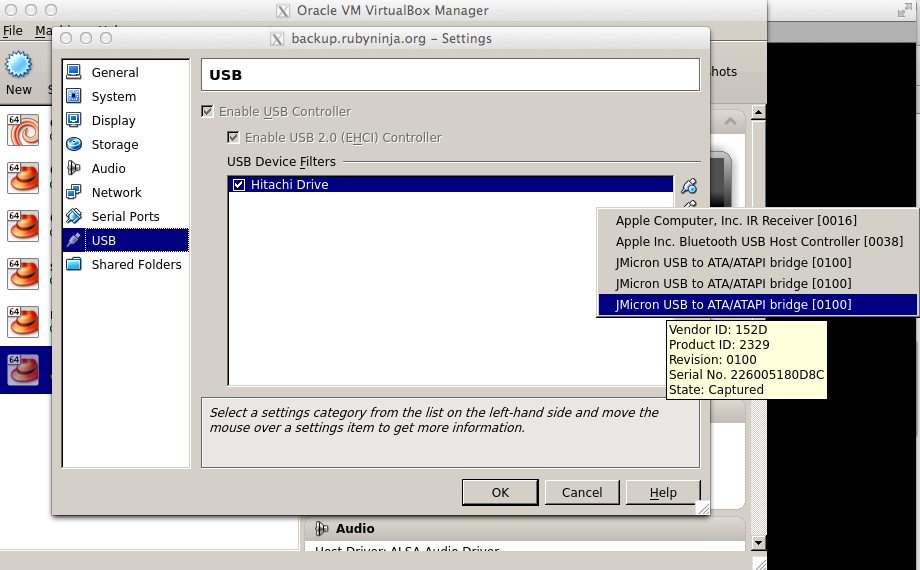Click the USB Device Filters label

click(281, 161)
